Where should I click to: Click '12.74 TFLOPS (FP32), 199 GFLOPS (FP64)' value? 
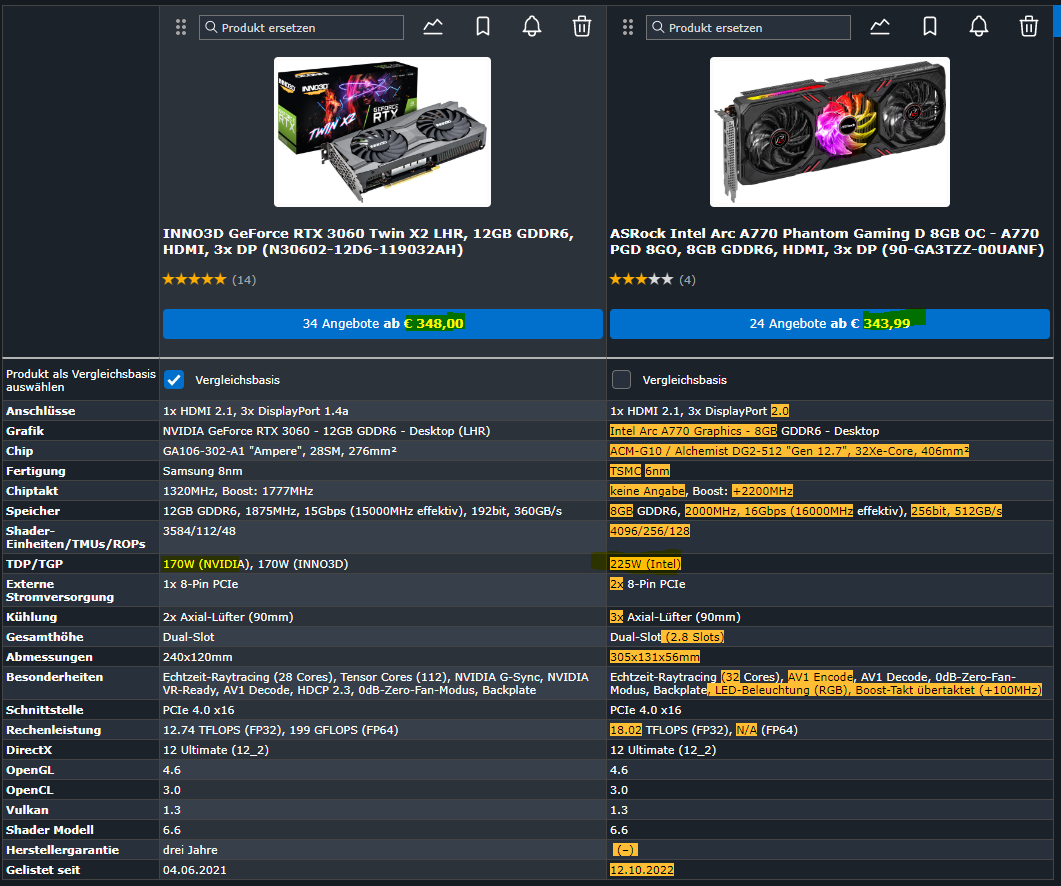280,730
